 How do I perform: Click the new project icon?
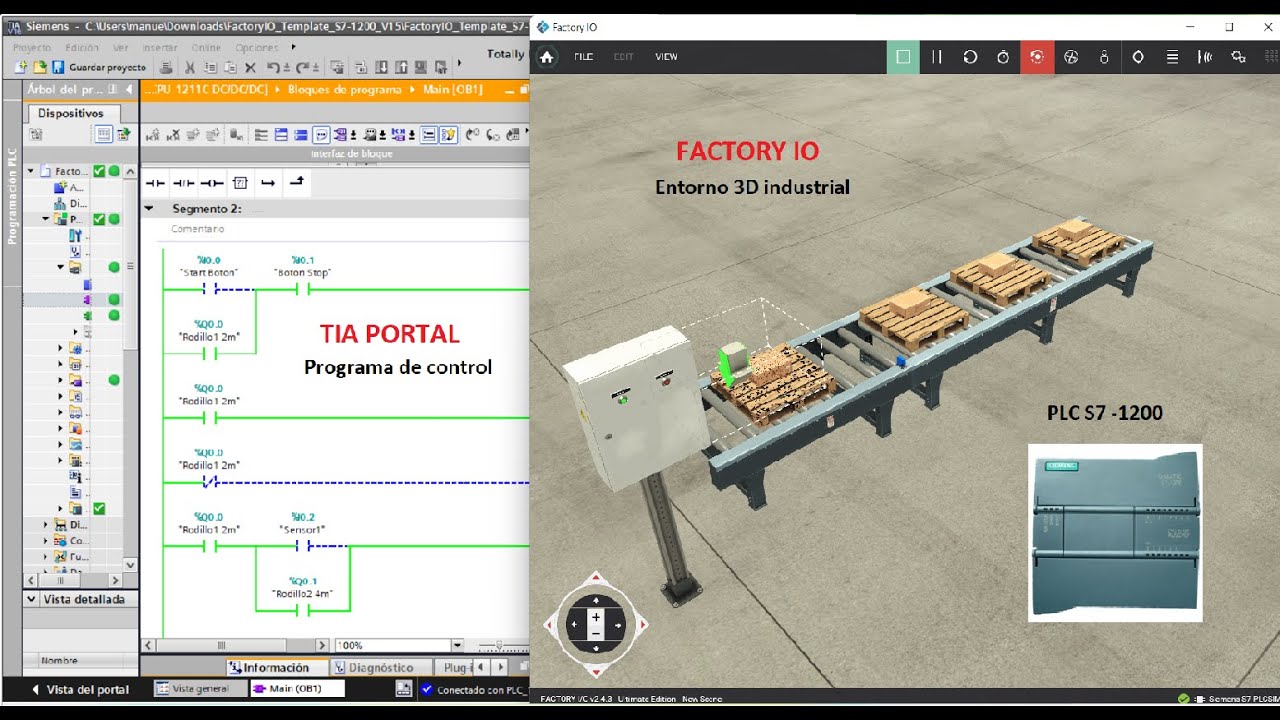click(22, 67)
